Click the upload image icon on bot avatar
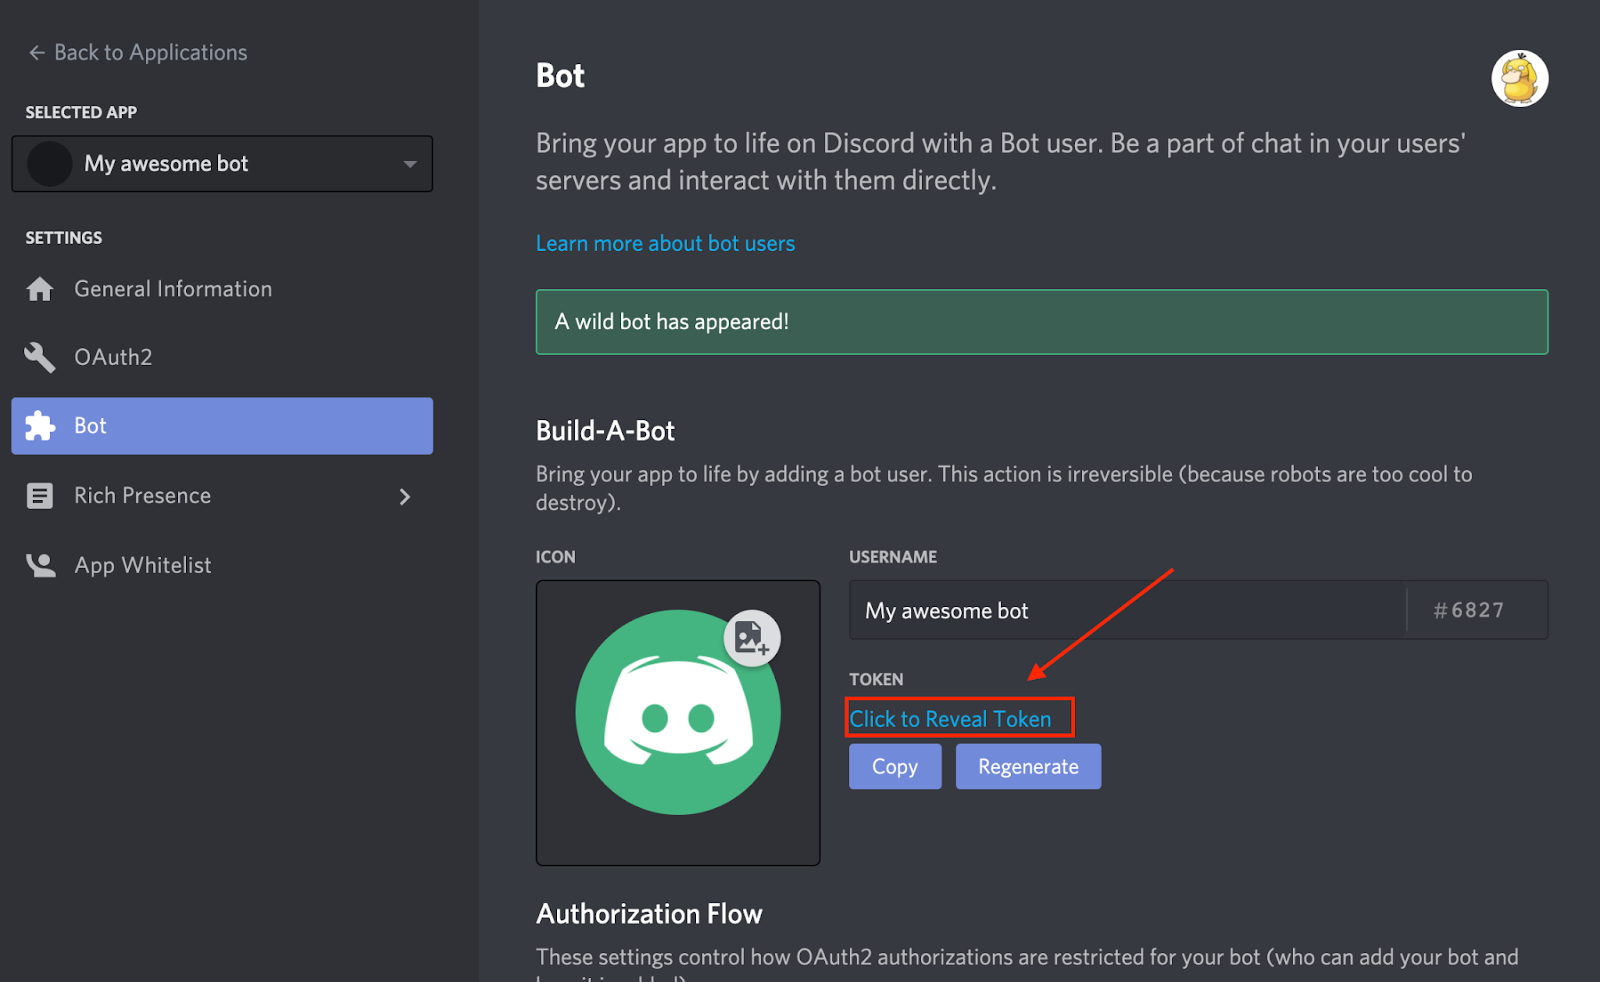This screenshot has width=1600, height=982. 752,638
